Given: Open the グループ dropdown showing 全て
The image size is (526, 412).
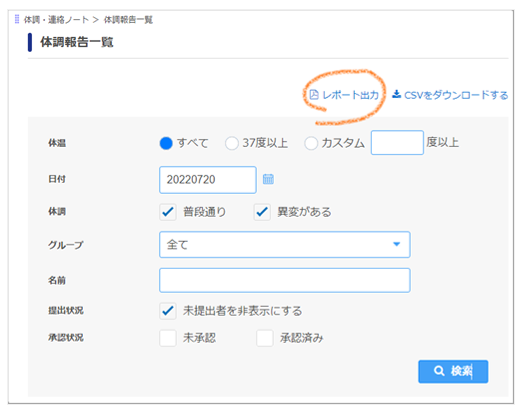Looking at the screenshot, I should click(284, 245).
